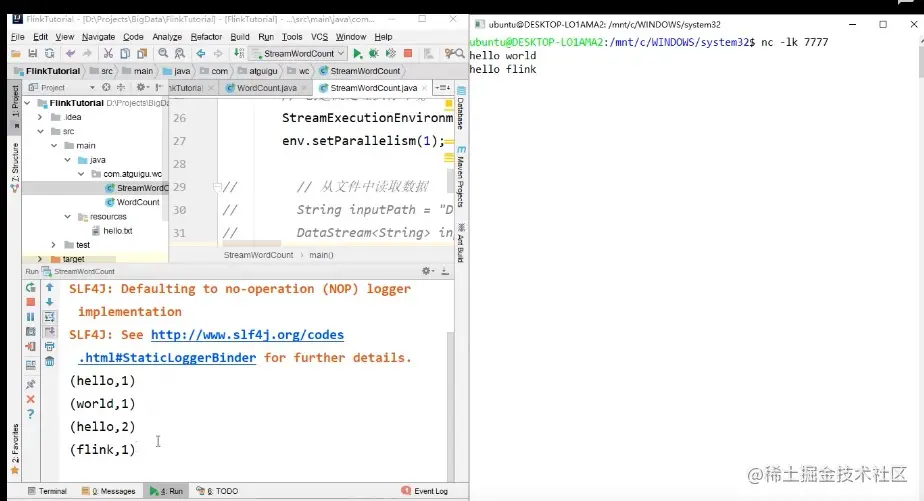Screen dimensions: 924x501
Task: Click the Save All toolbar icon
Action: 33,54
